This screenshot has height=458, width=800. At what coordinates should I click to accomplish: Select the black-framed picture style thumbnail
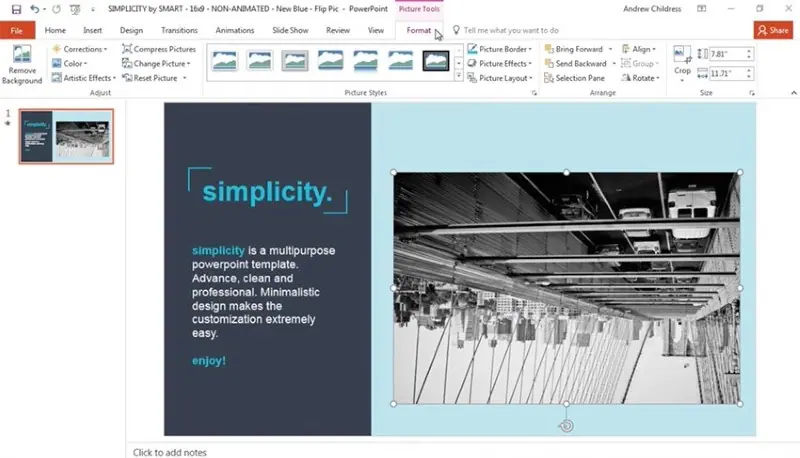[436, 61]
